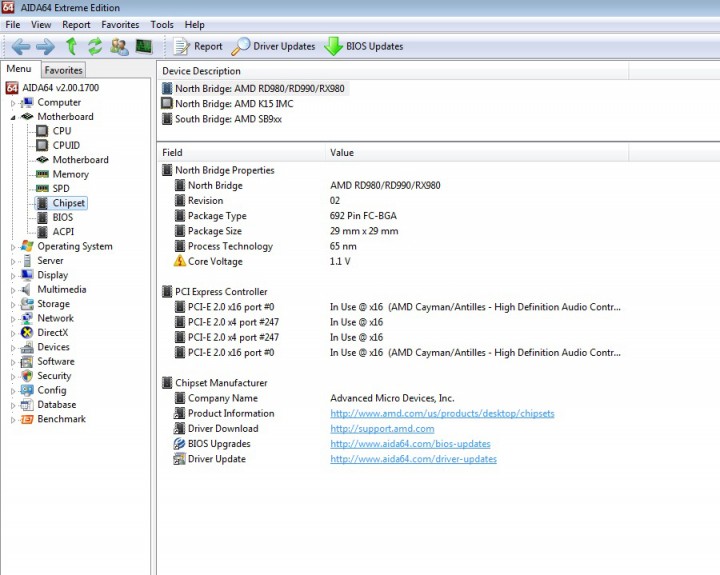Click the Database icon in tree
Image resolution: width=720 pixels, height=575 pixels.
point(27,405)
